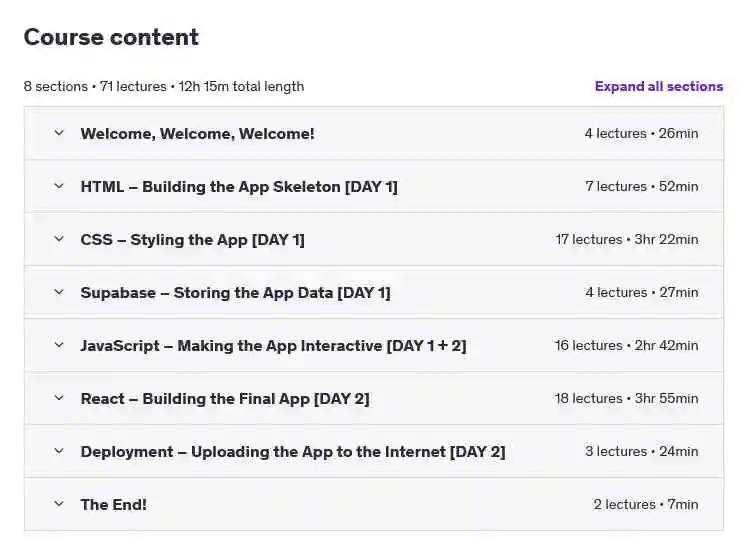Viewport: 745px width, 545px height.
Task: Open the Supabase section using its chevron
Action: (x=59, y=292)
